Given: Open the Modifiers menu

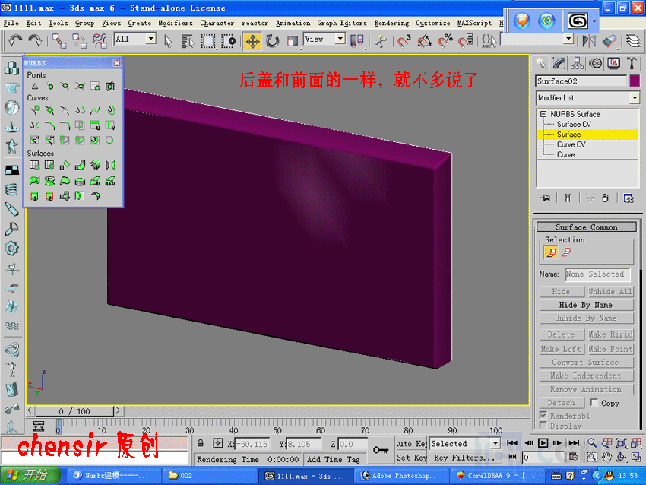Looking at the screenshot, I should (x=176, y=23).
